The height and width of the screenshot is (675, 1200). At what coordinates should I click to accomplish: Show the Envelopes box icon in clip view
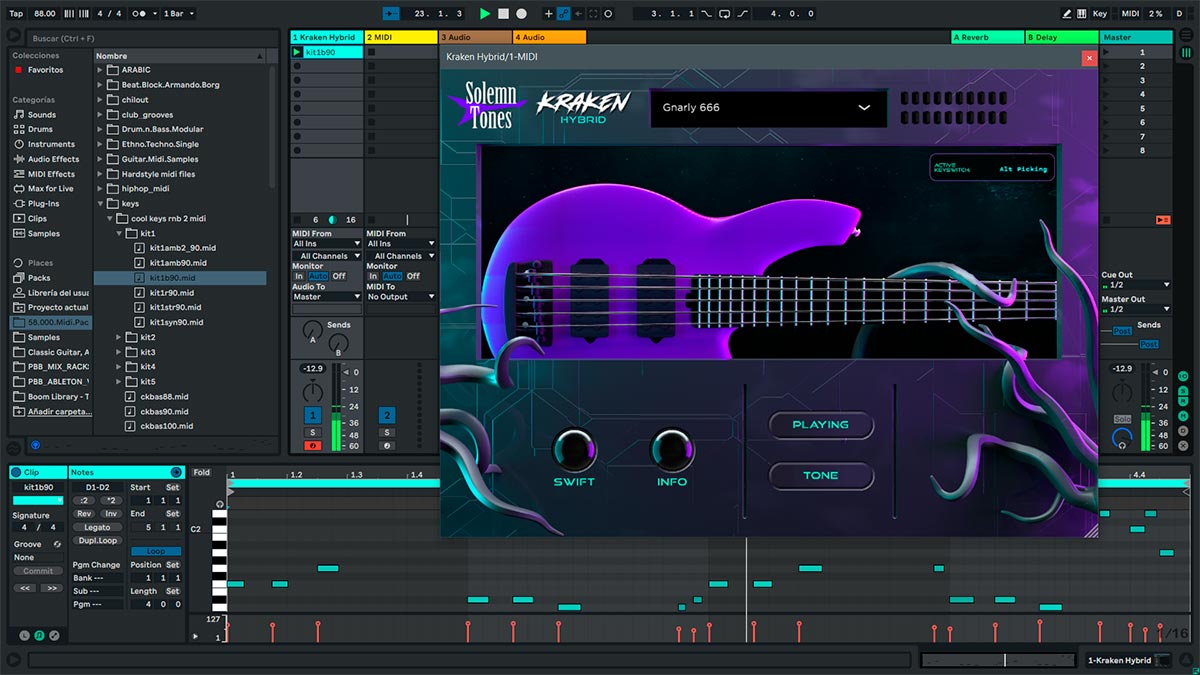(x=54, y=635)
